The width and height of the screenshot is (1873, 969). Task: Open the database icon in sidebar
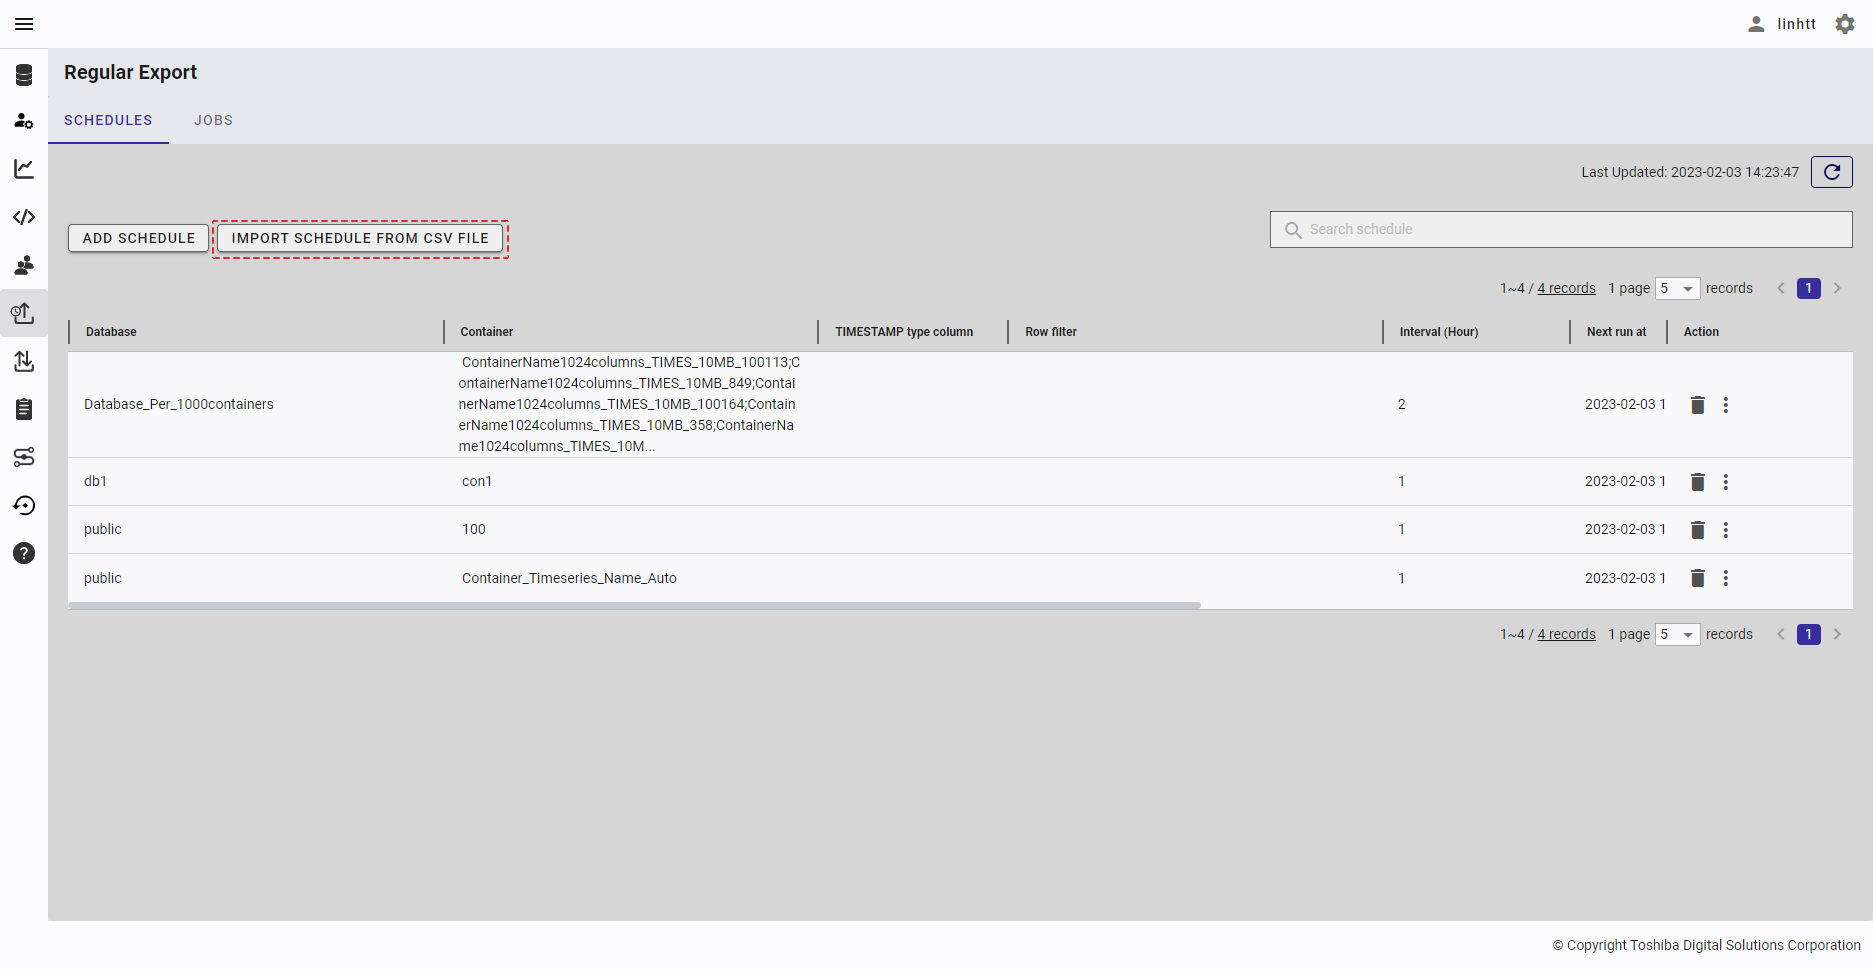click(x=24, y=75)
